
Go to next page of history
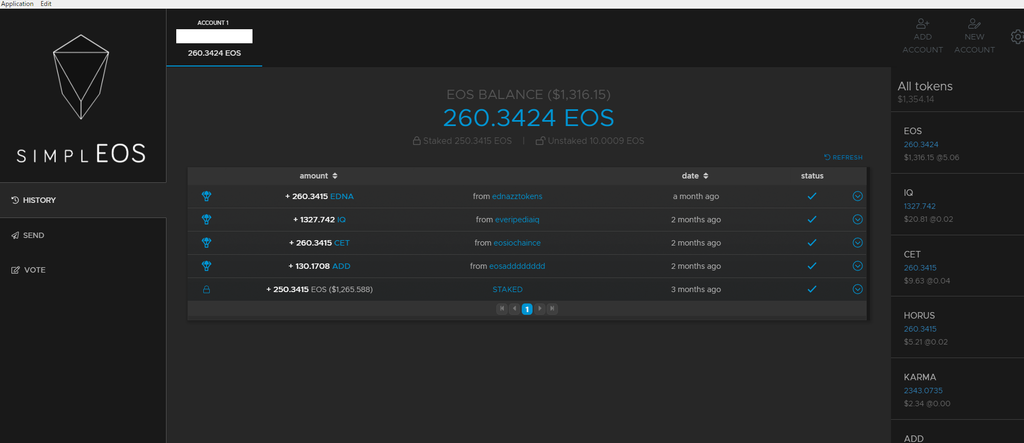539,308
